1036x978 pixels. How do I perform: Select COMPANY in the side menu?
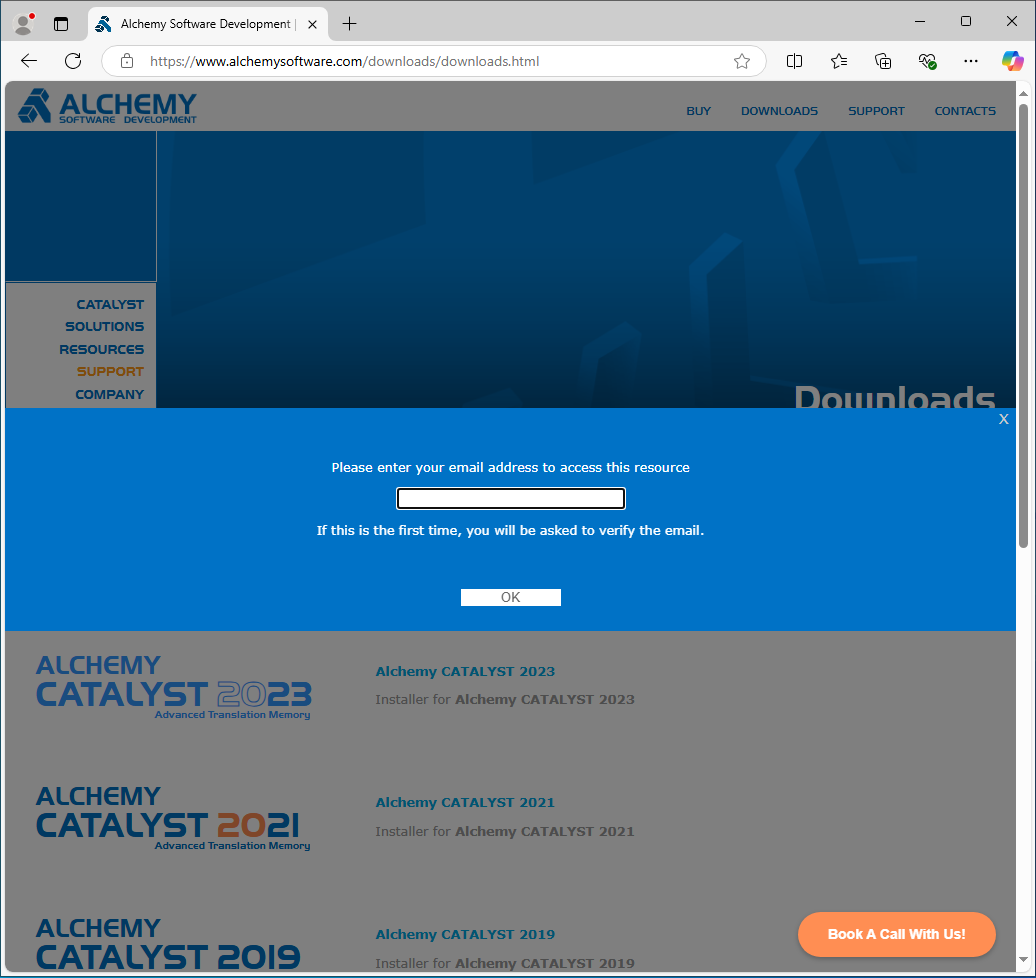point(110,395)
